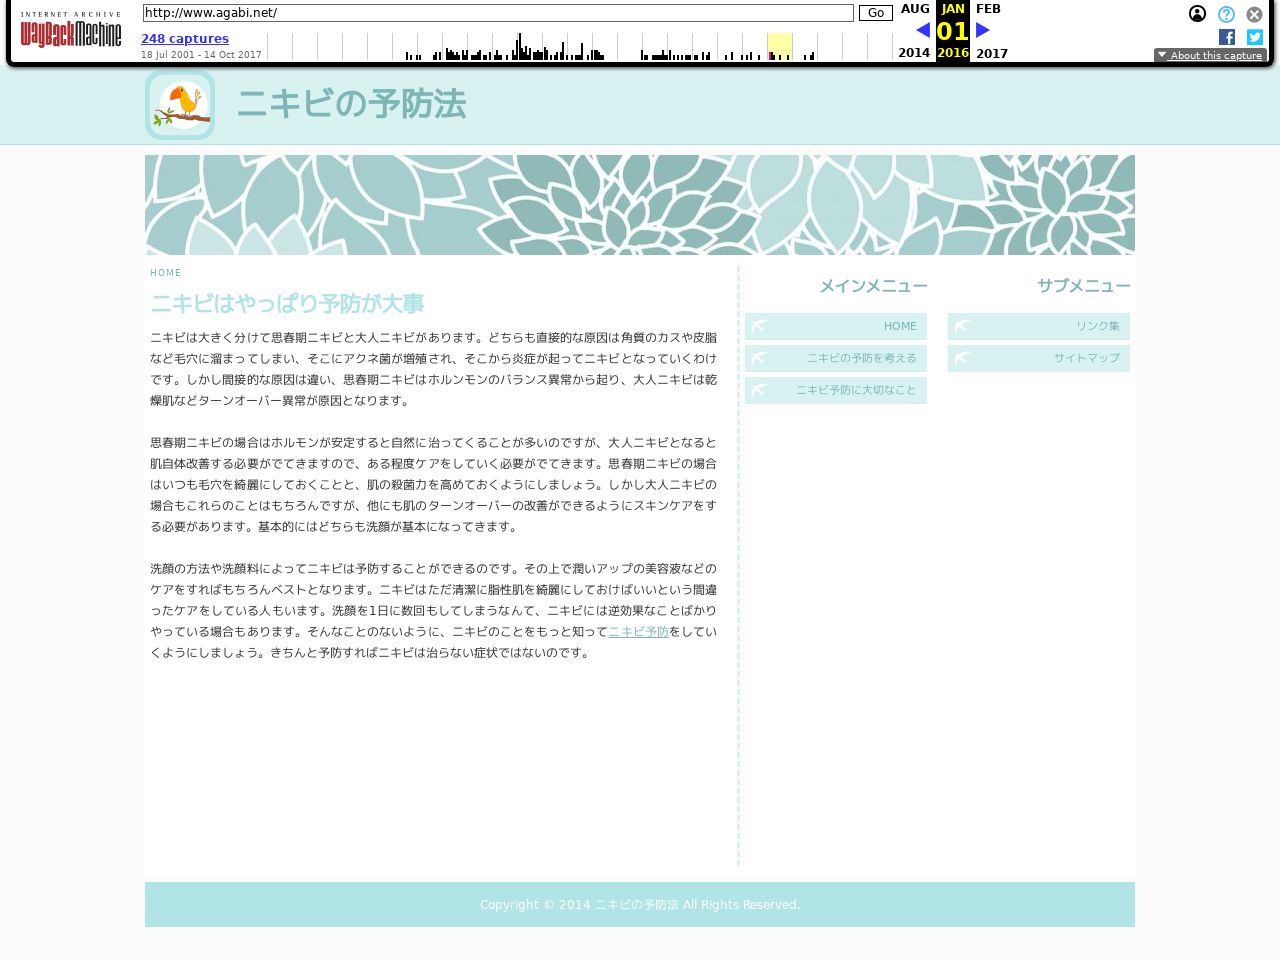The image size is (1280, 960).
Task: Select the highlighted 2016 timeline marker
Action: [x=780, y=47]
